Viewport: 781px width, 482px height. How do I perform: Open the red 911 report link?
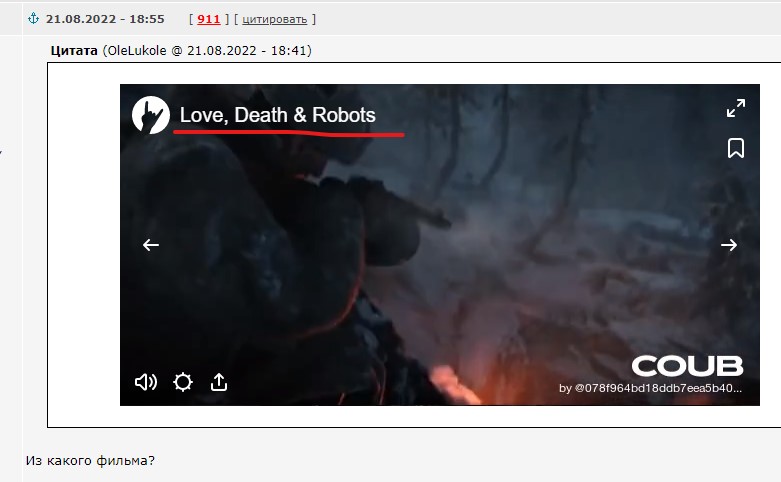click(209, 19)
